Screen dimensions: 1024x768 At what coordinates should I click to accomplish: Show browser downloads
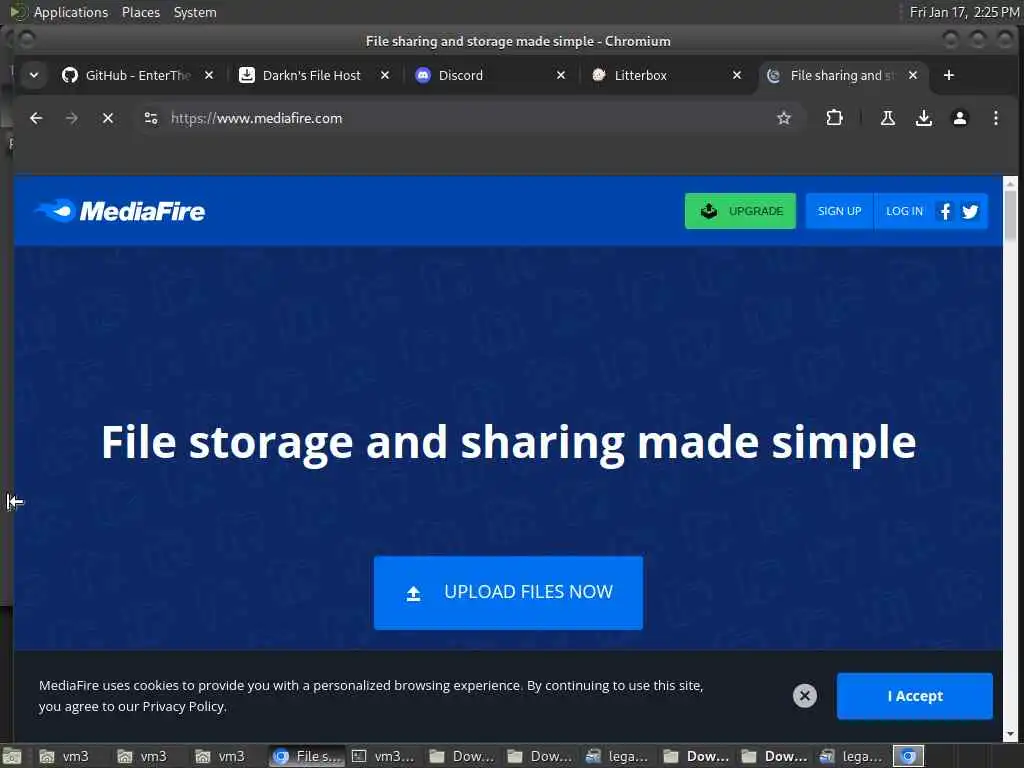(923, 118)
